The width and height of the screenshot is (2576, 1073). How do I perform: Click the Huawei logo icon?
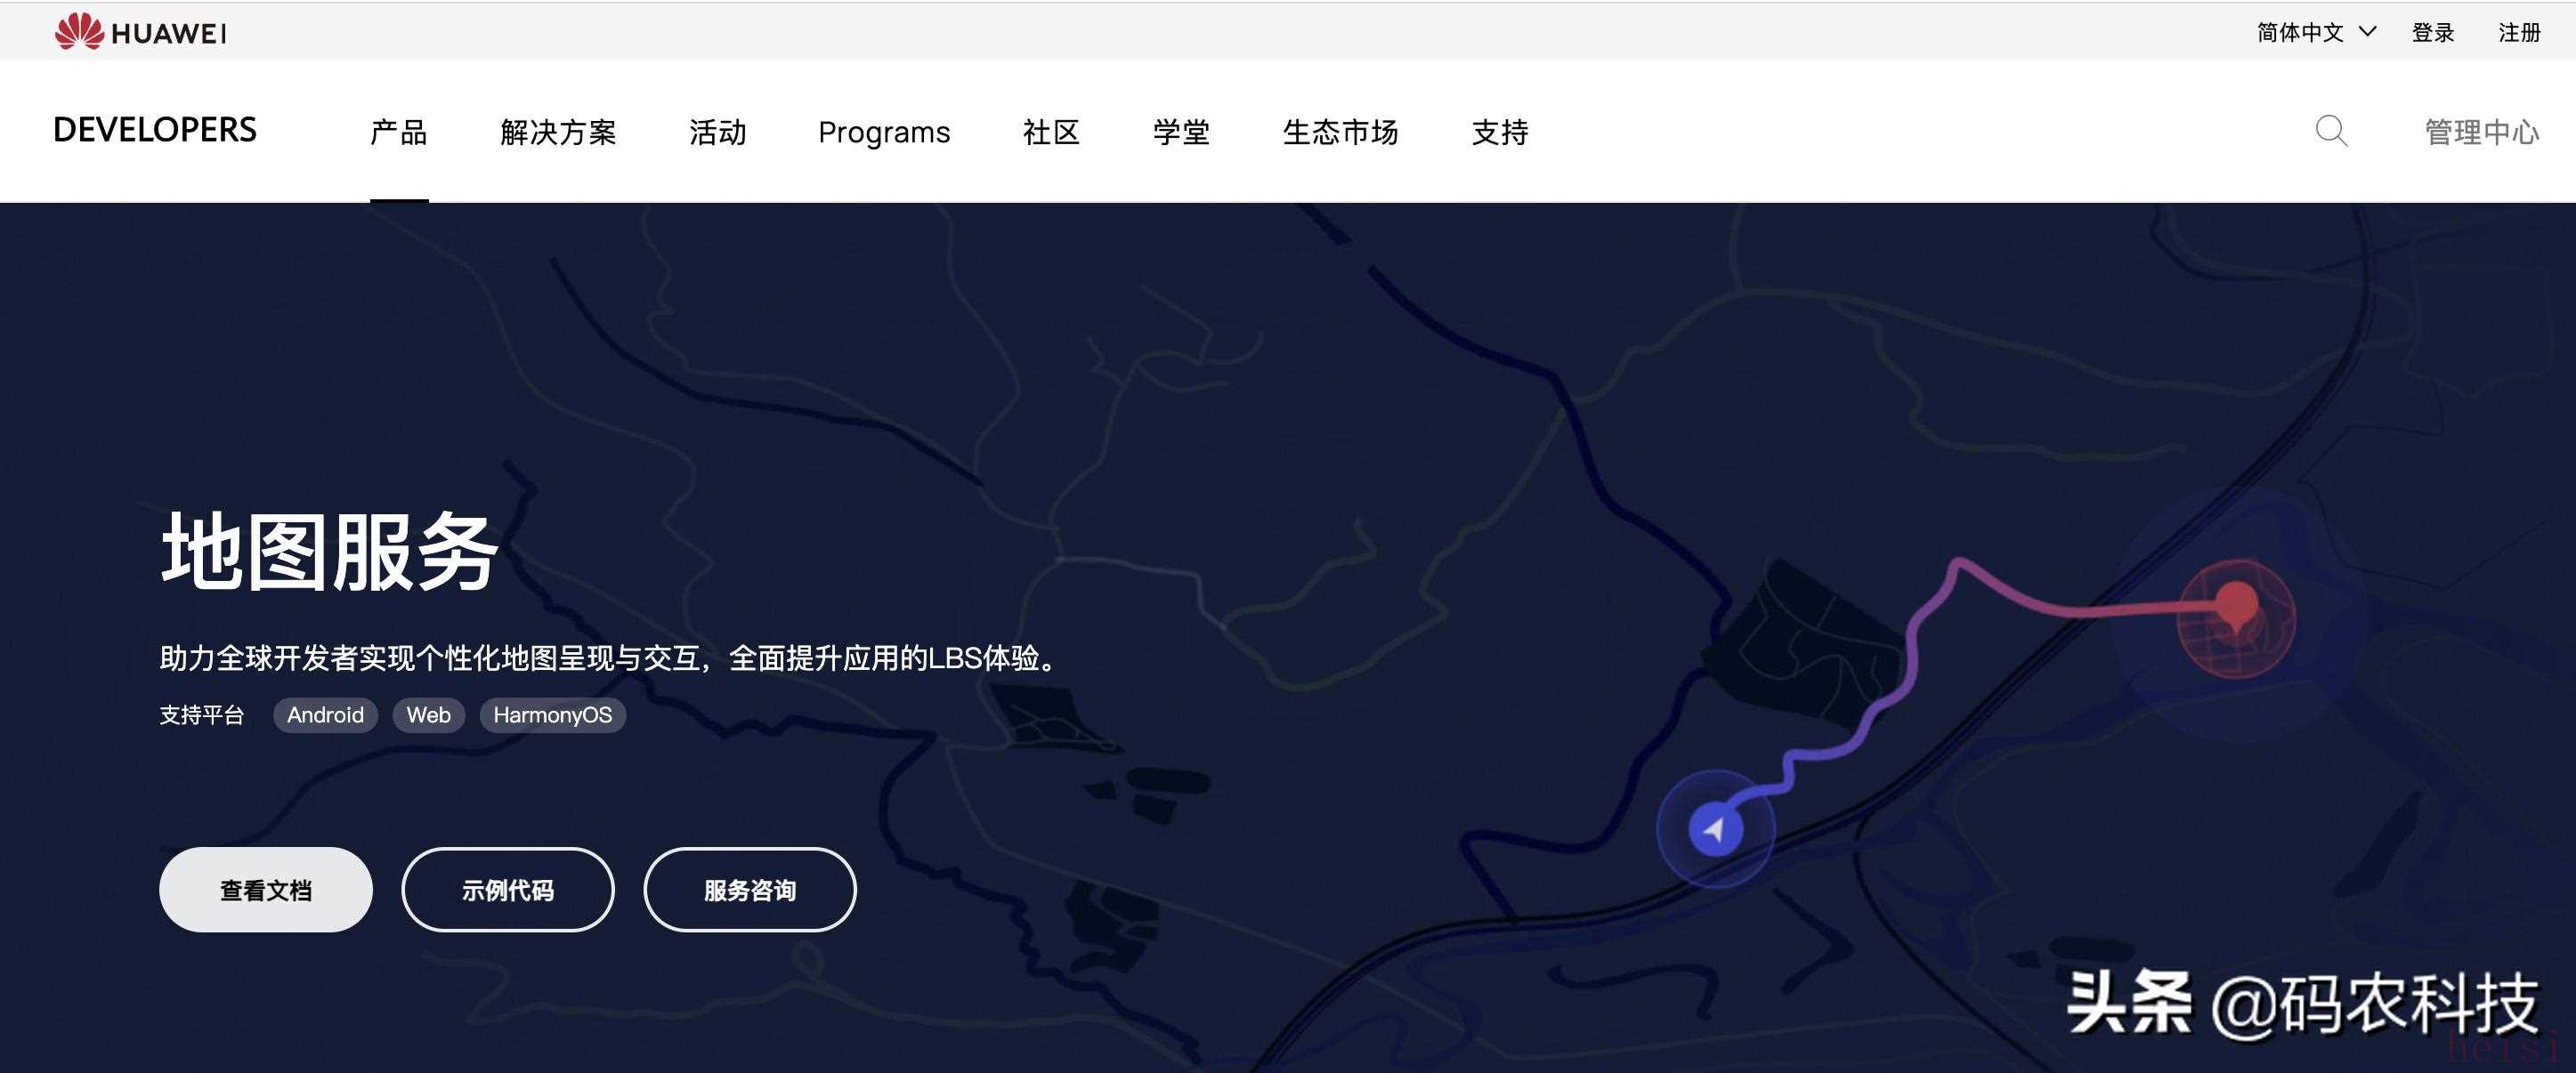click(x=79, y=32)
